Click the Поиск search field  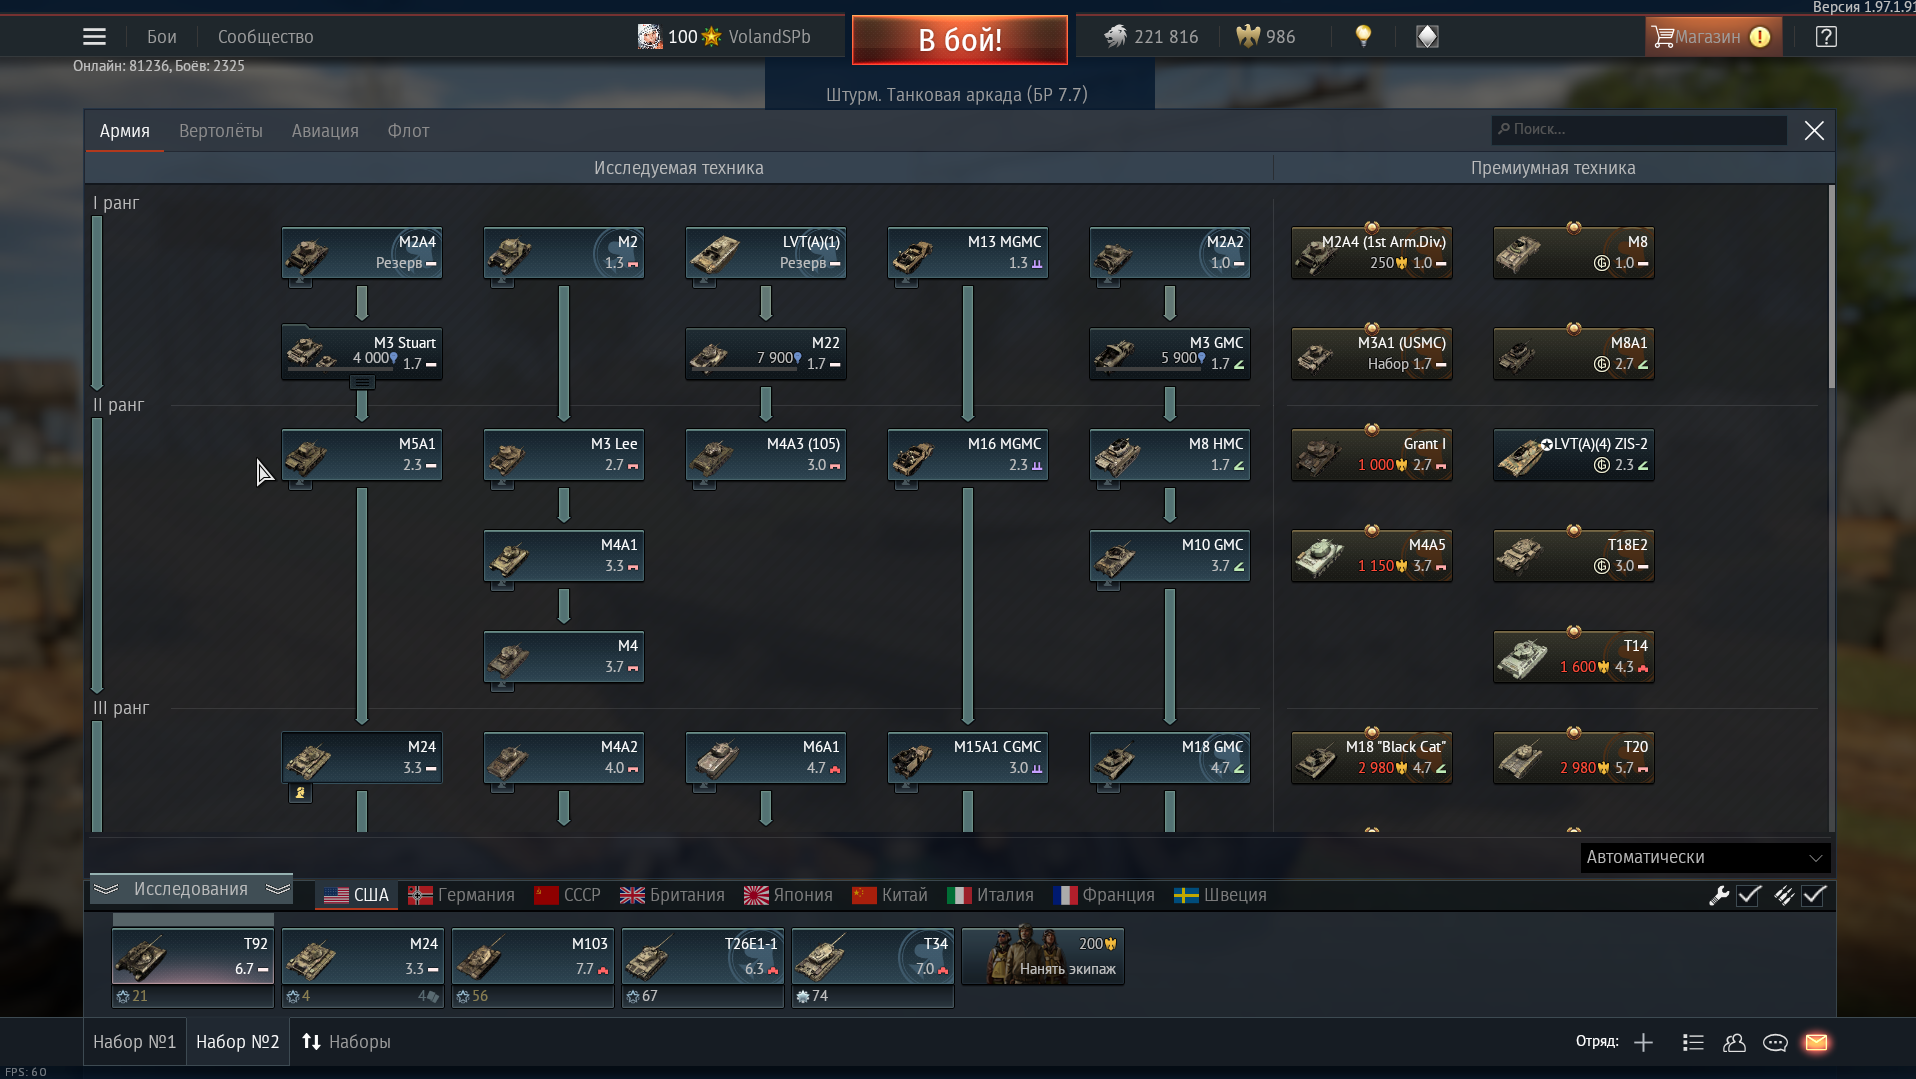click(1639, 130)
